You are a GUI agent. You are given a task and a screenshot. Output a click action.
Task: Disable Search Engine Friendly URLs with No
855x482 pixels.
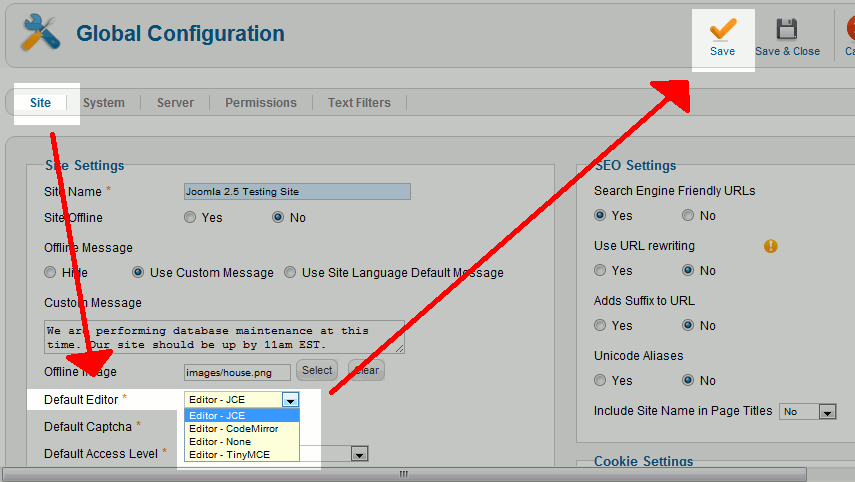688,215
